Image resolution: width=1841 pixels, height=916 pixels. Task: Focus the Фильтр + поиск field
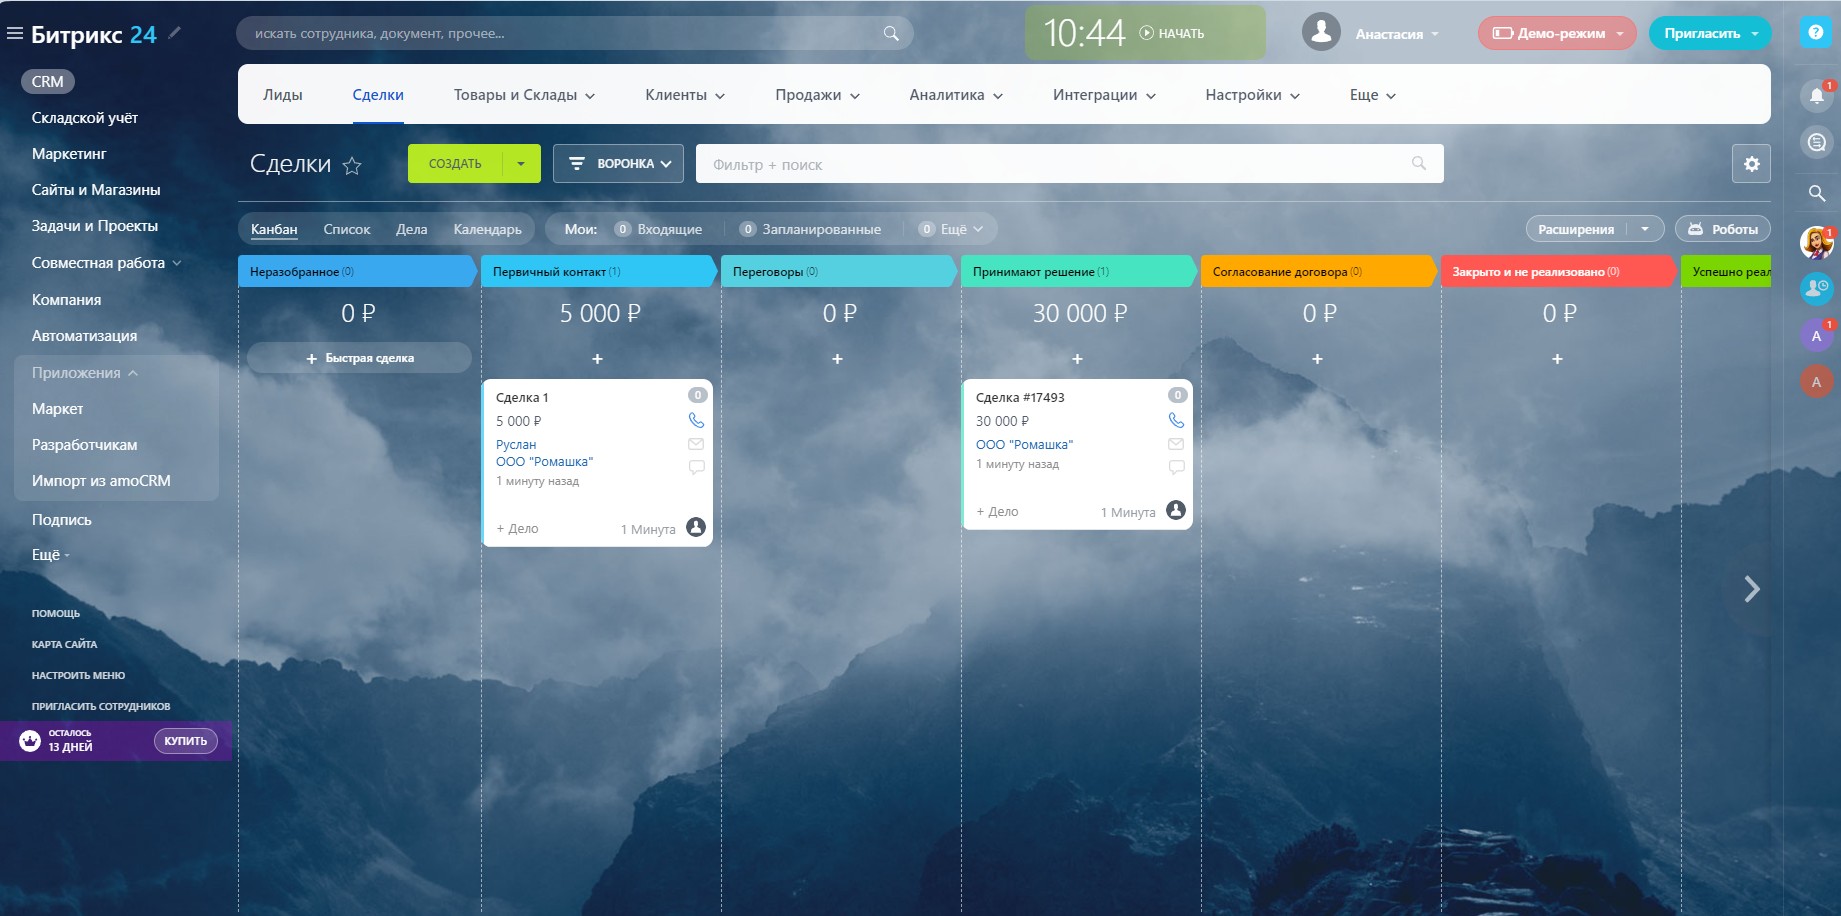[x=1069, y=164]
